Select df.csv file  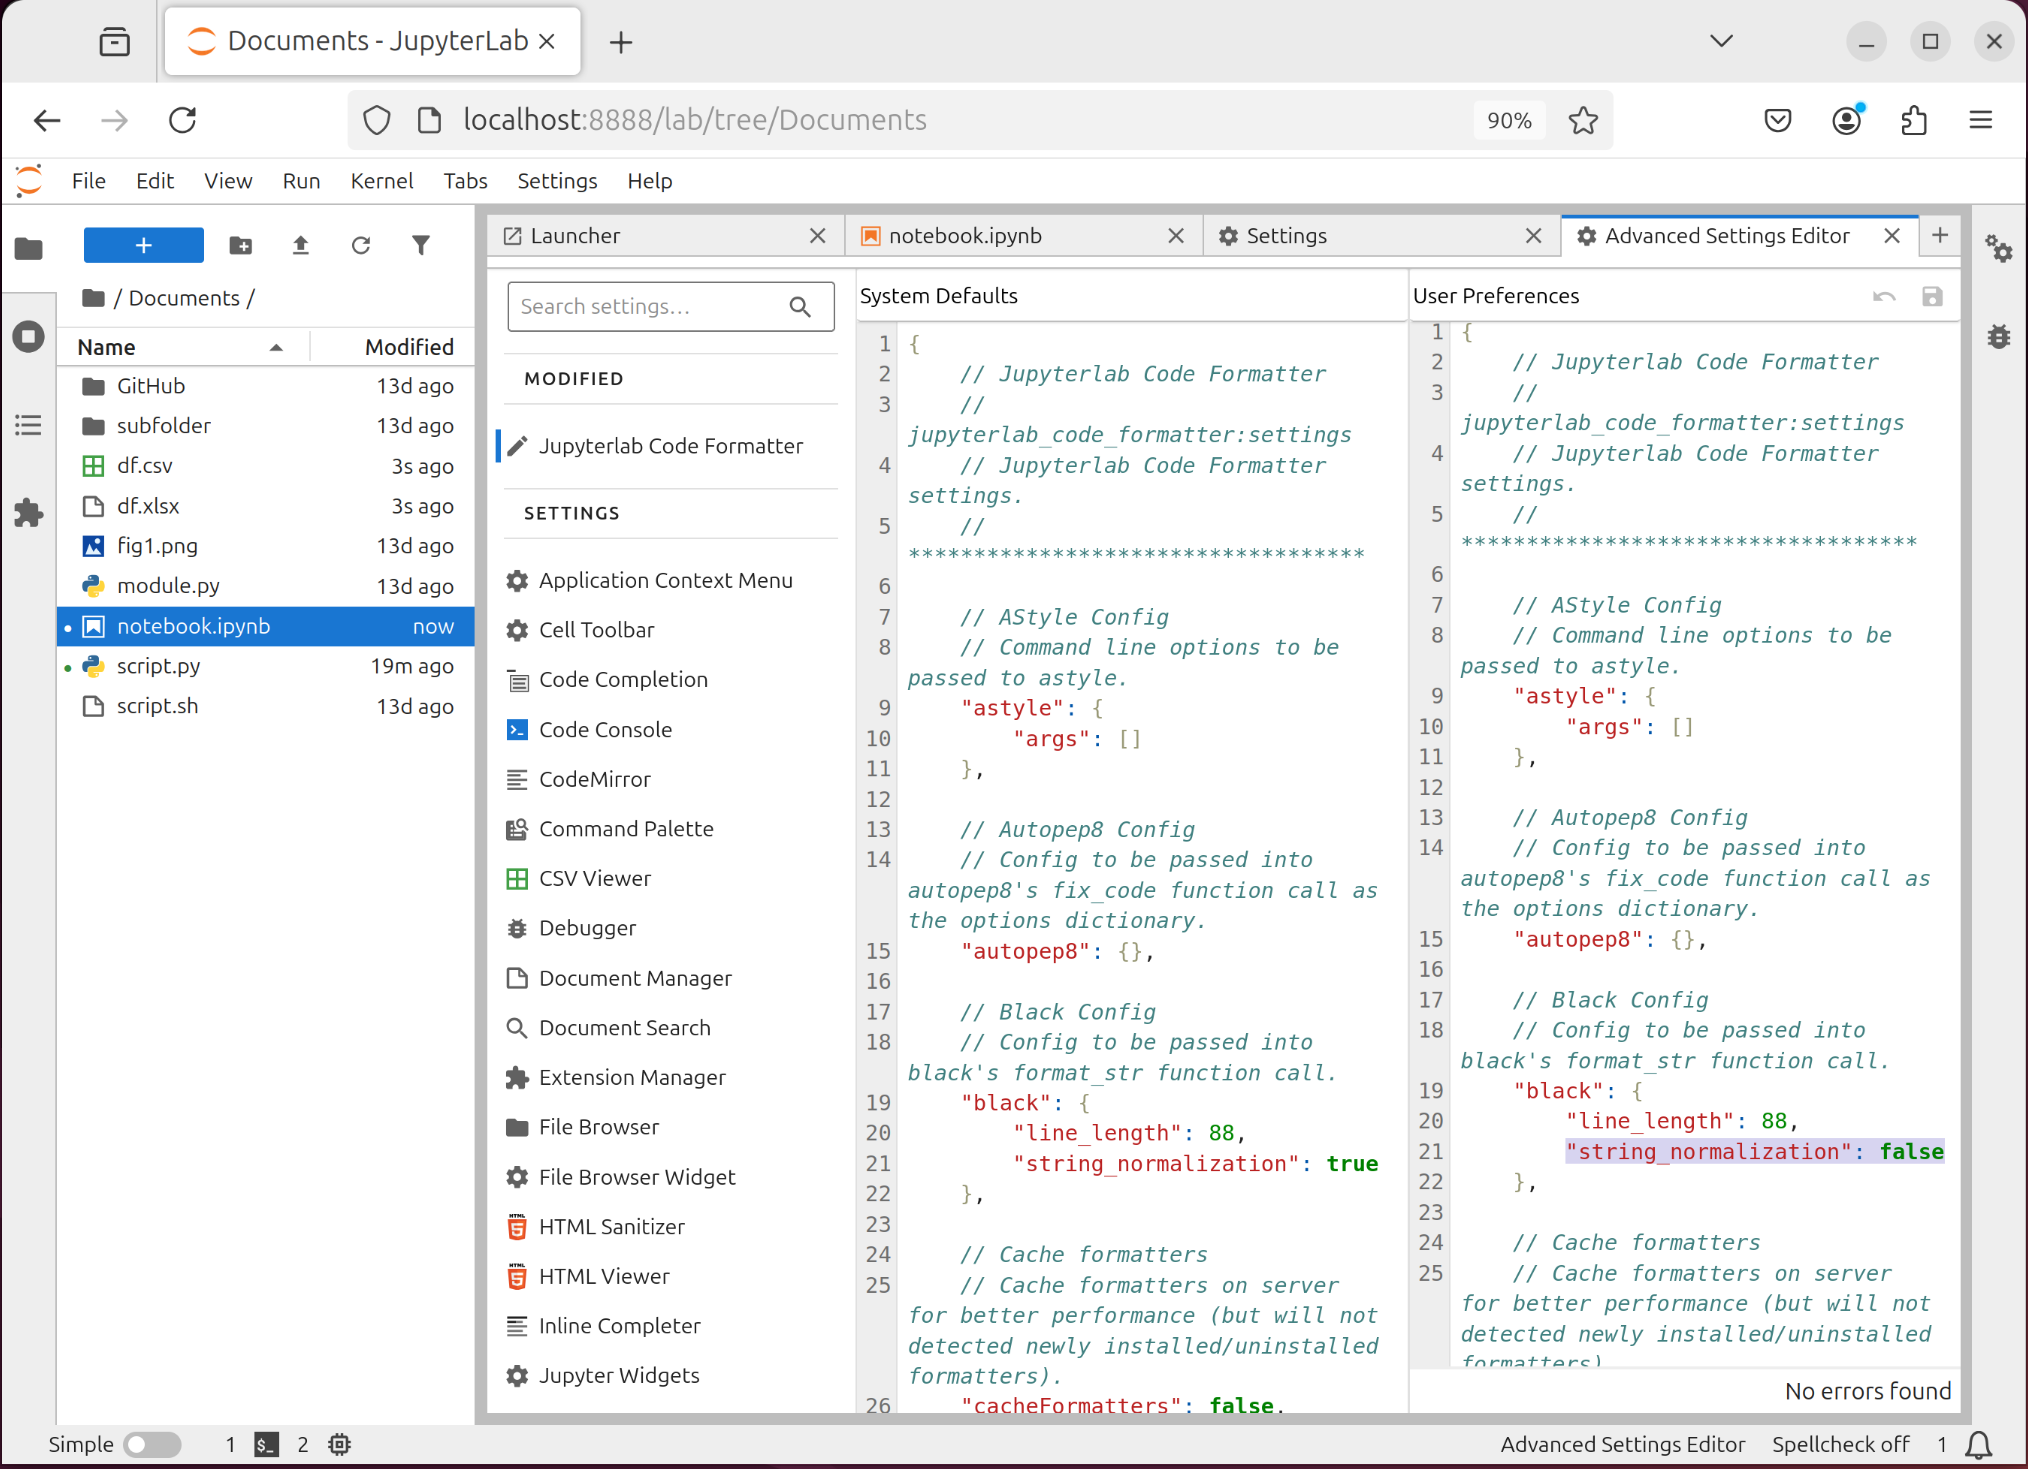click(x=266, y=466)
